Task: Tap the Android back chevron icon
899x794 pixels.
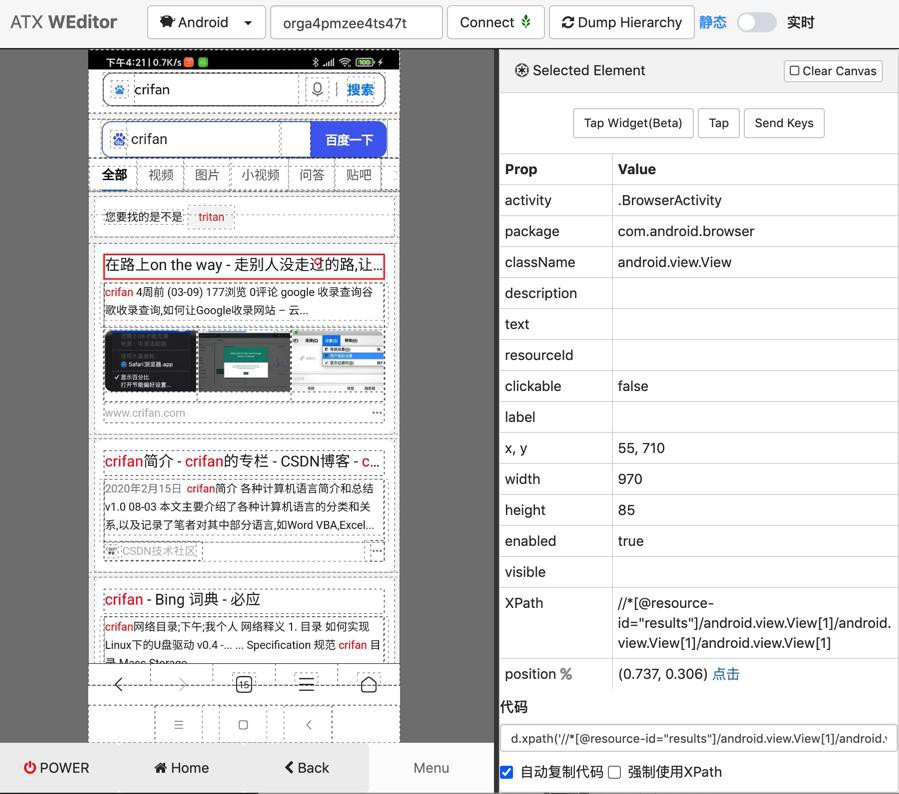Action: 308,725
